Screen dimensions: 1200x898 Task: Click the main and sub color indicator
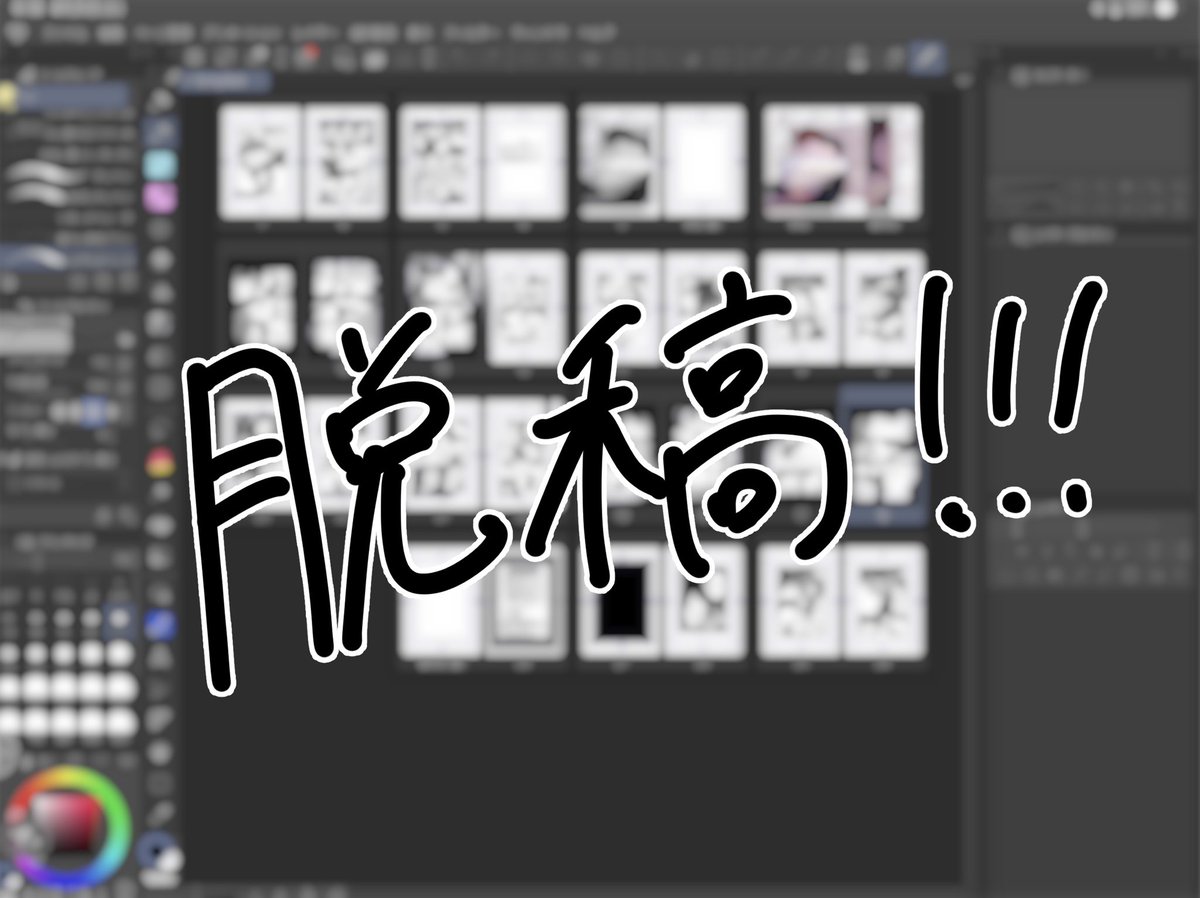coord(158,852)
